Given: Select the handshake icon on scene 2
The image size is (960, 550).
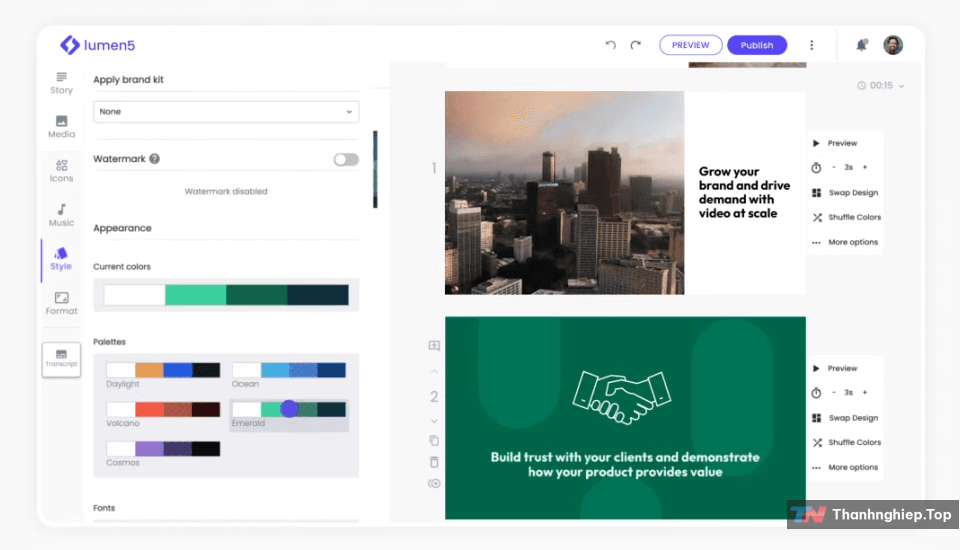Looking at the screenshot, I should [x=622, y=397].
